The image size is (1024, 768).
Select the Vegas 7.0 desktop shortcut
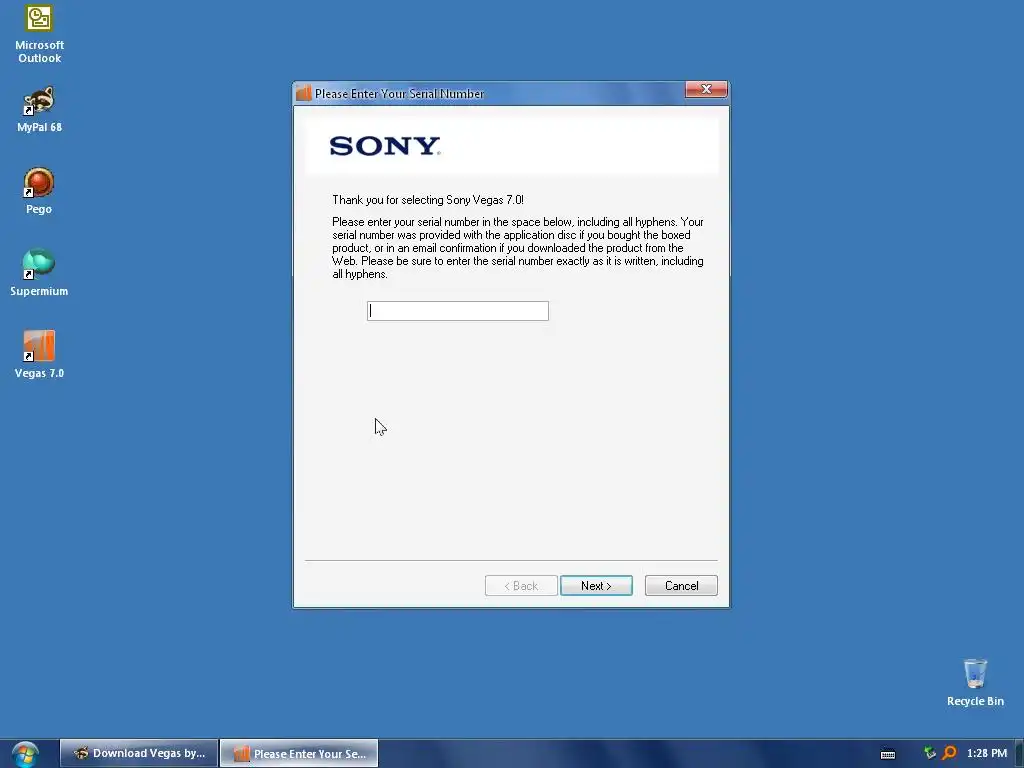tap(39, 355)
